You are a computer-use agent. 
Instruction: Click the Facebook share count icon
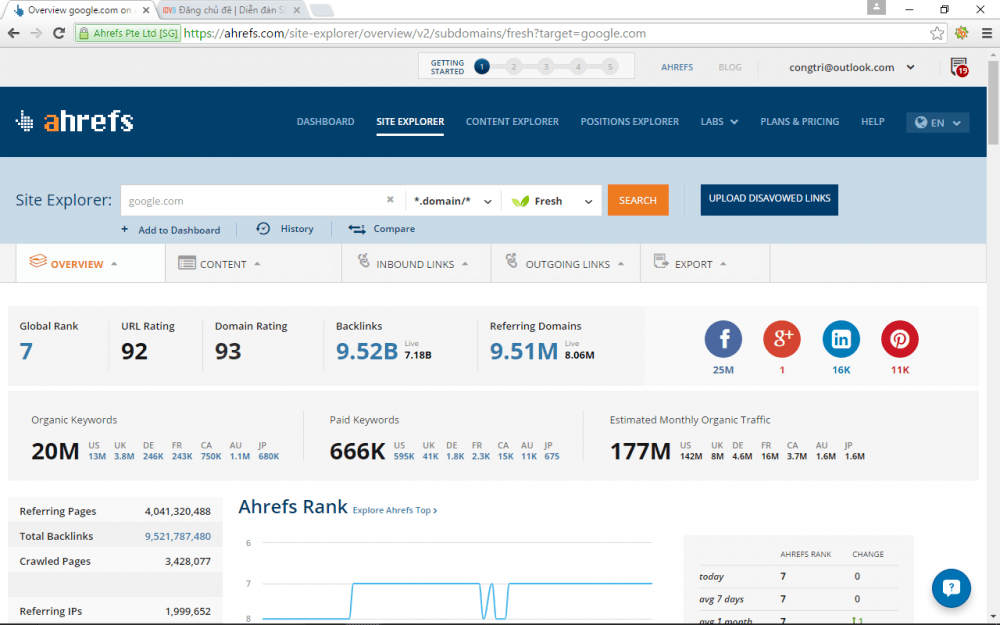click(723, 339)
